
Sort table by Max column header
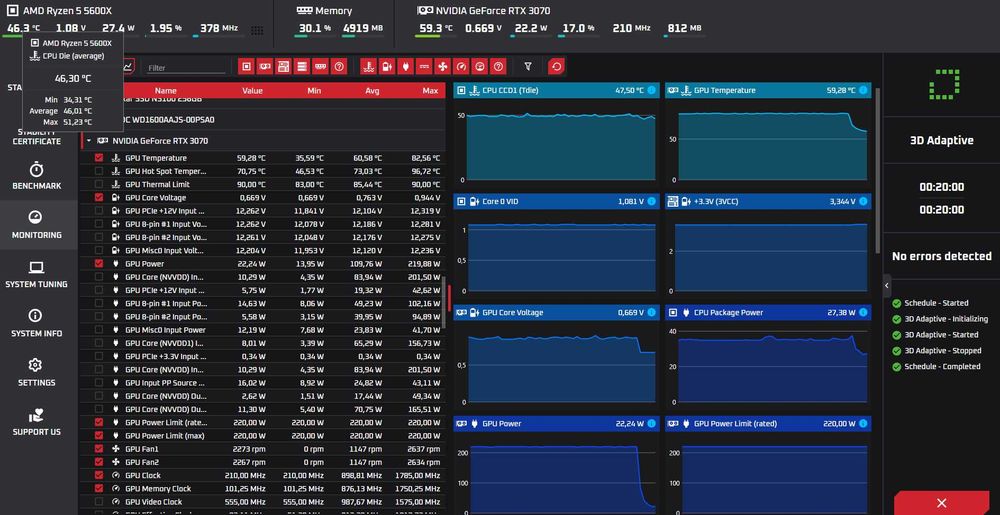click(430, 91)
